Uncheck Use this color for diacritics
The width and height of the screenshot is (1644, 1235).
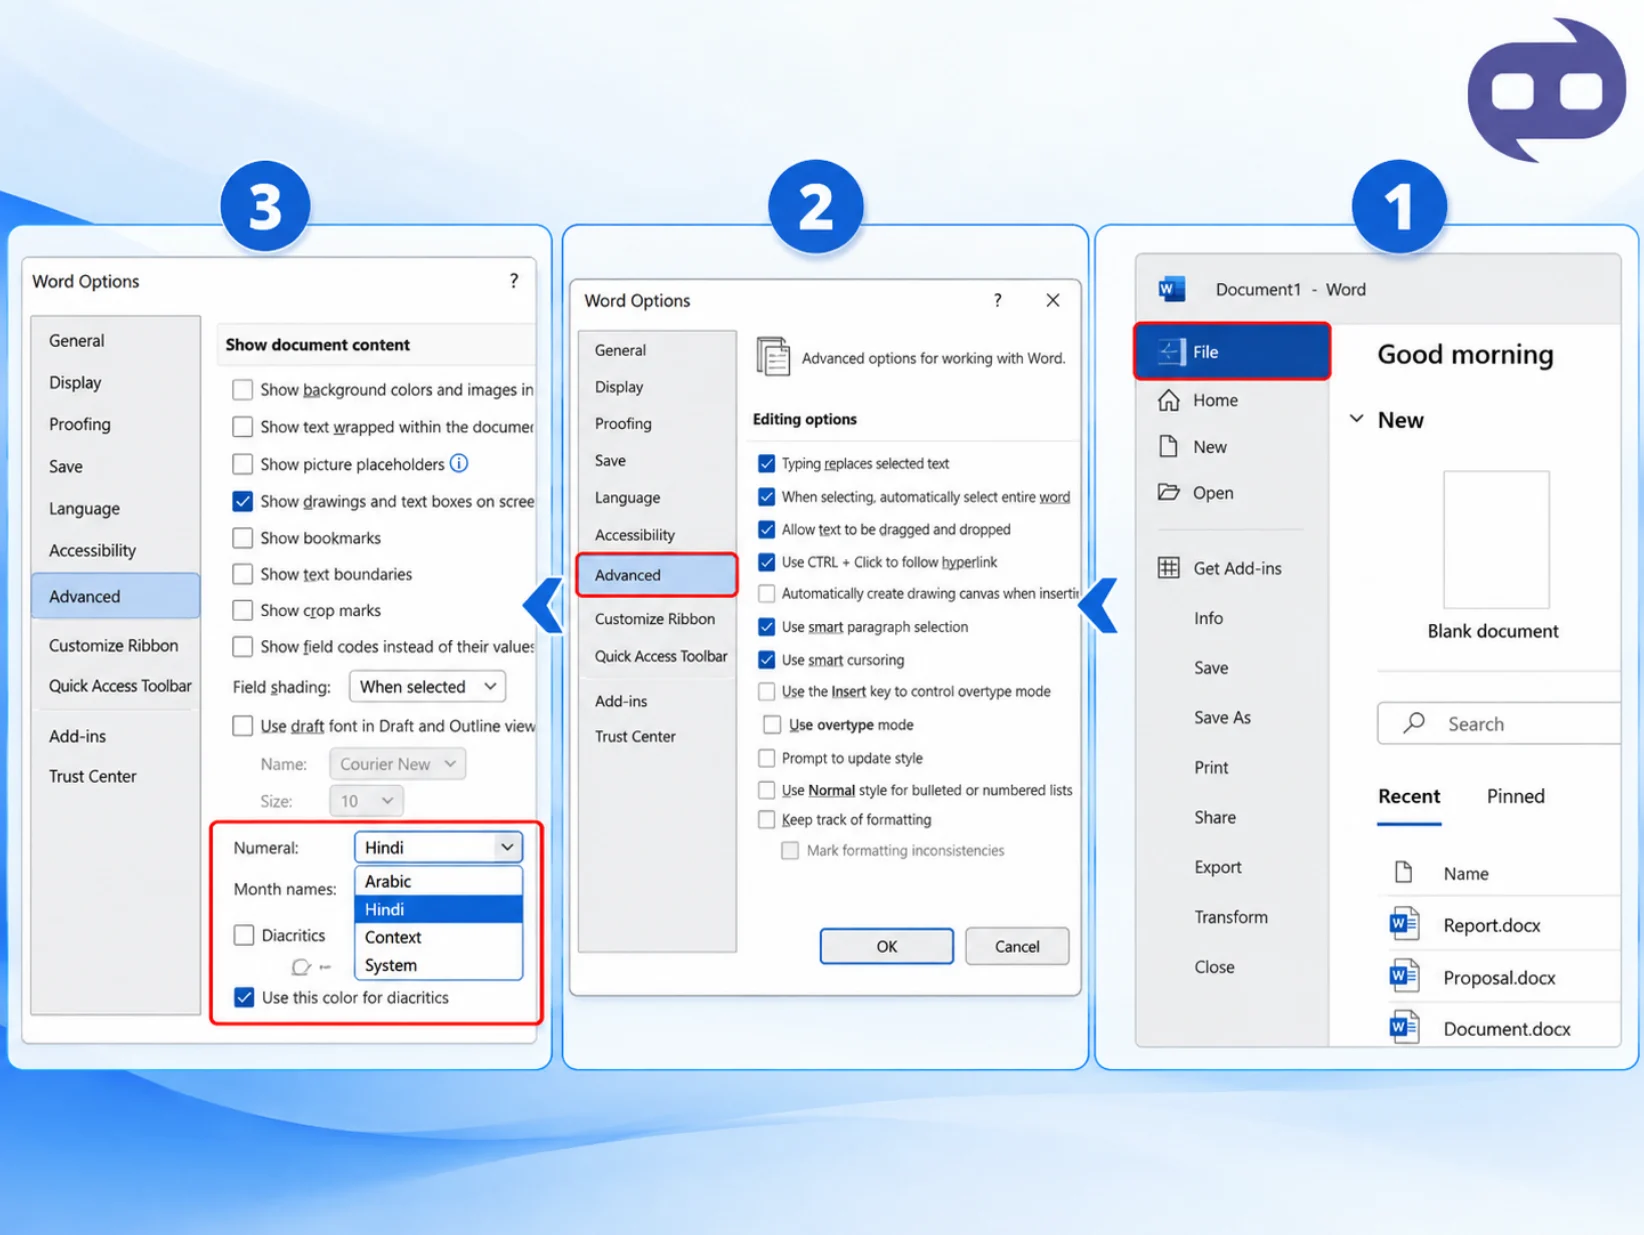coord(244,997)
